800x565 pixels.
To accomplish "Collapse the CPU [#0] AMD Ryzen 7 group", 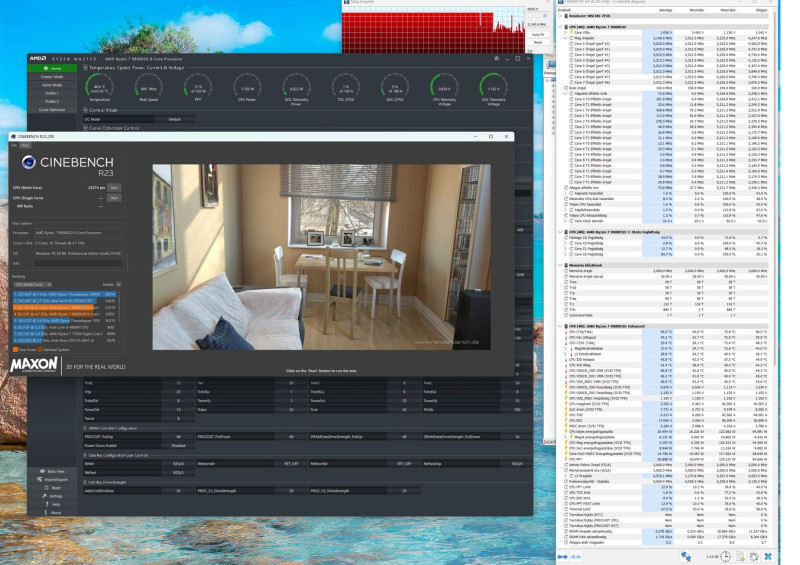I will click(x=561, y=27).
